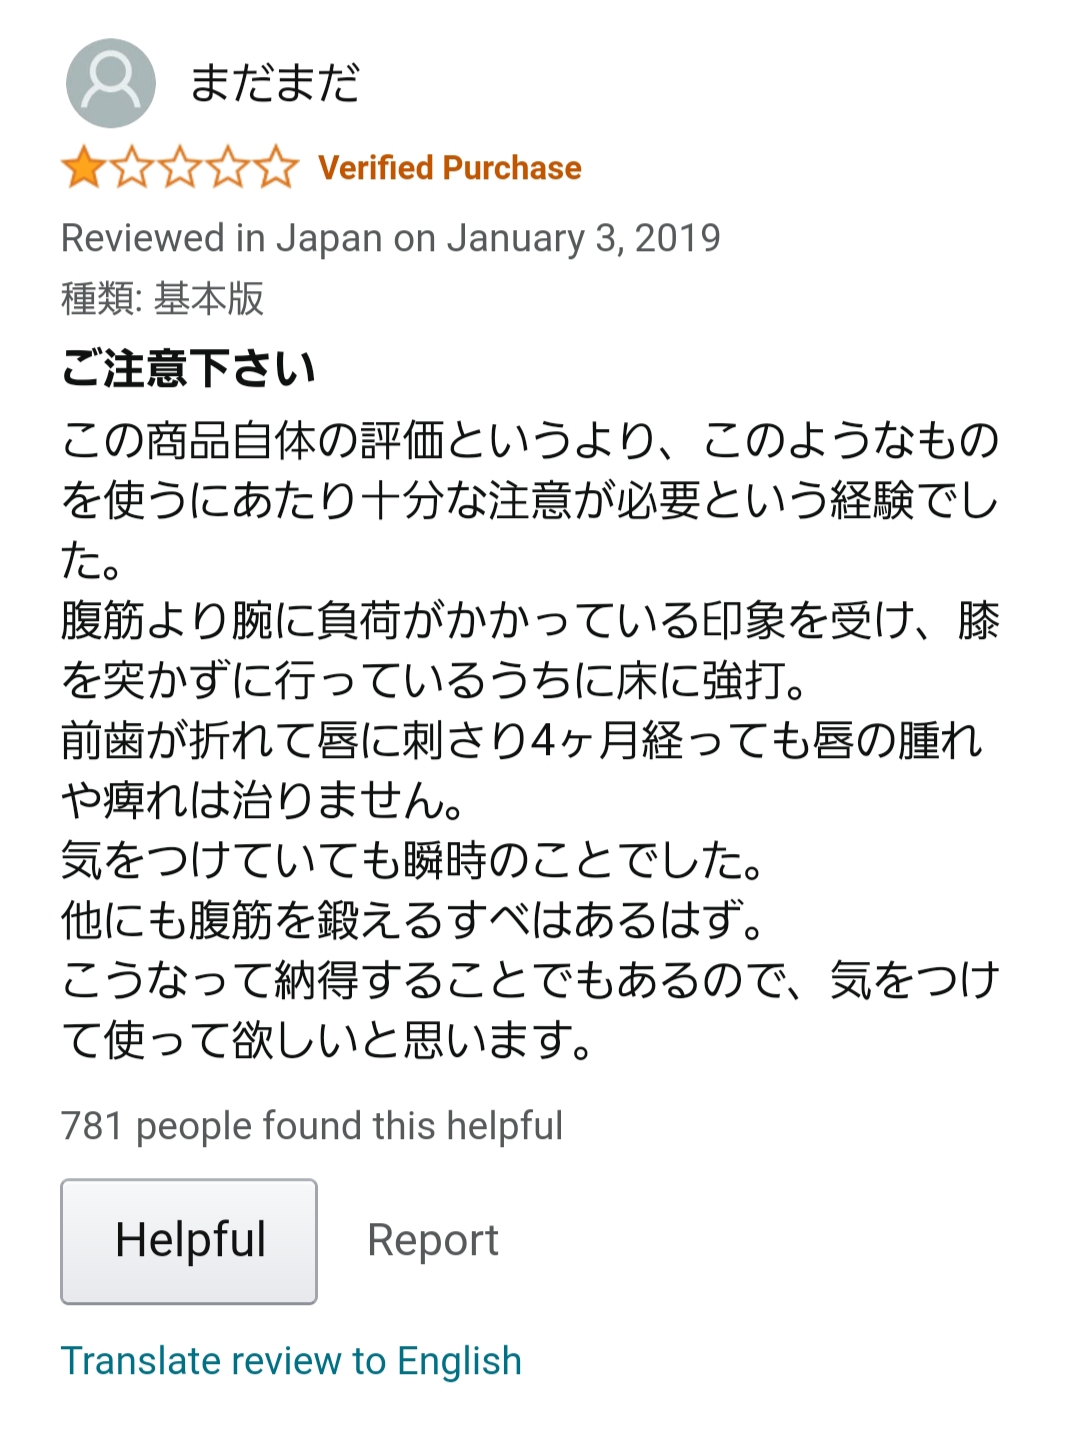Open reviewer name まだまだ profile
This screenshot has width=1080, height=1440.
[x=274, y=83]
